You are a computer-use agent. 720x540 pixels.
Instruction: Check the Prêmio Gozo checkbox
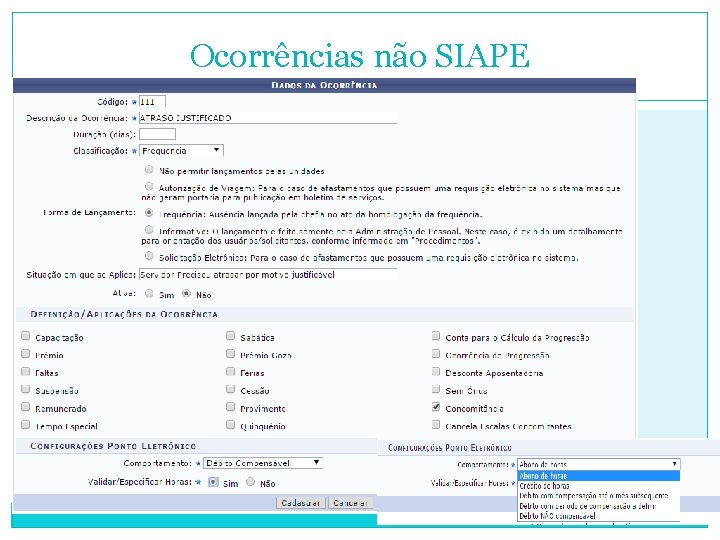pyautogui.click(x=231, y=354)
